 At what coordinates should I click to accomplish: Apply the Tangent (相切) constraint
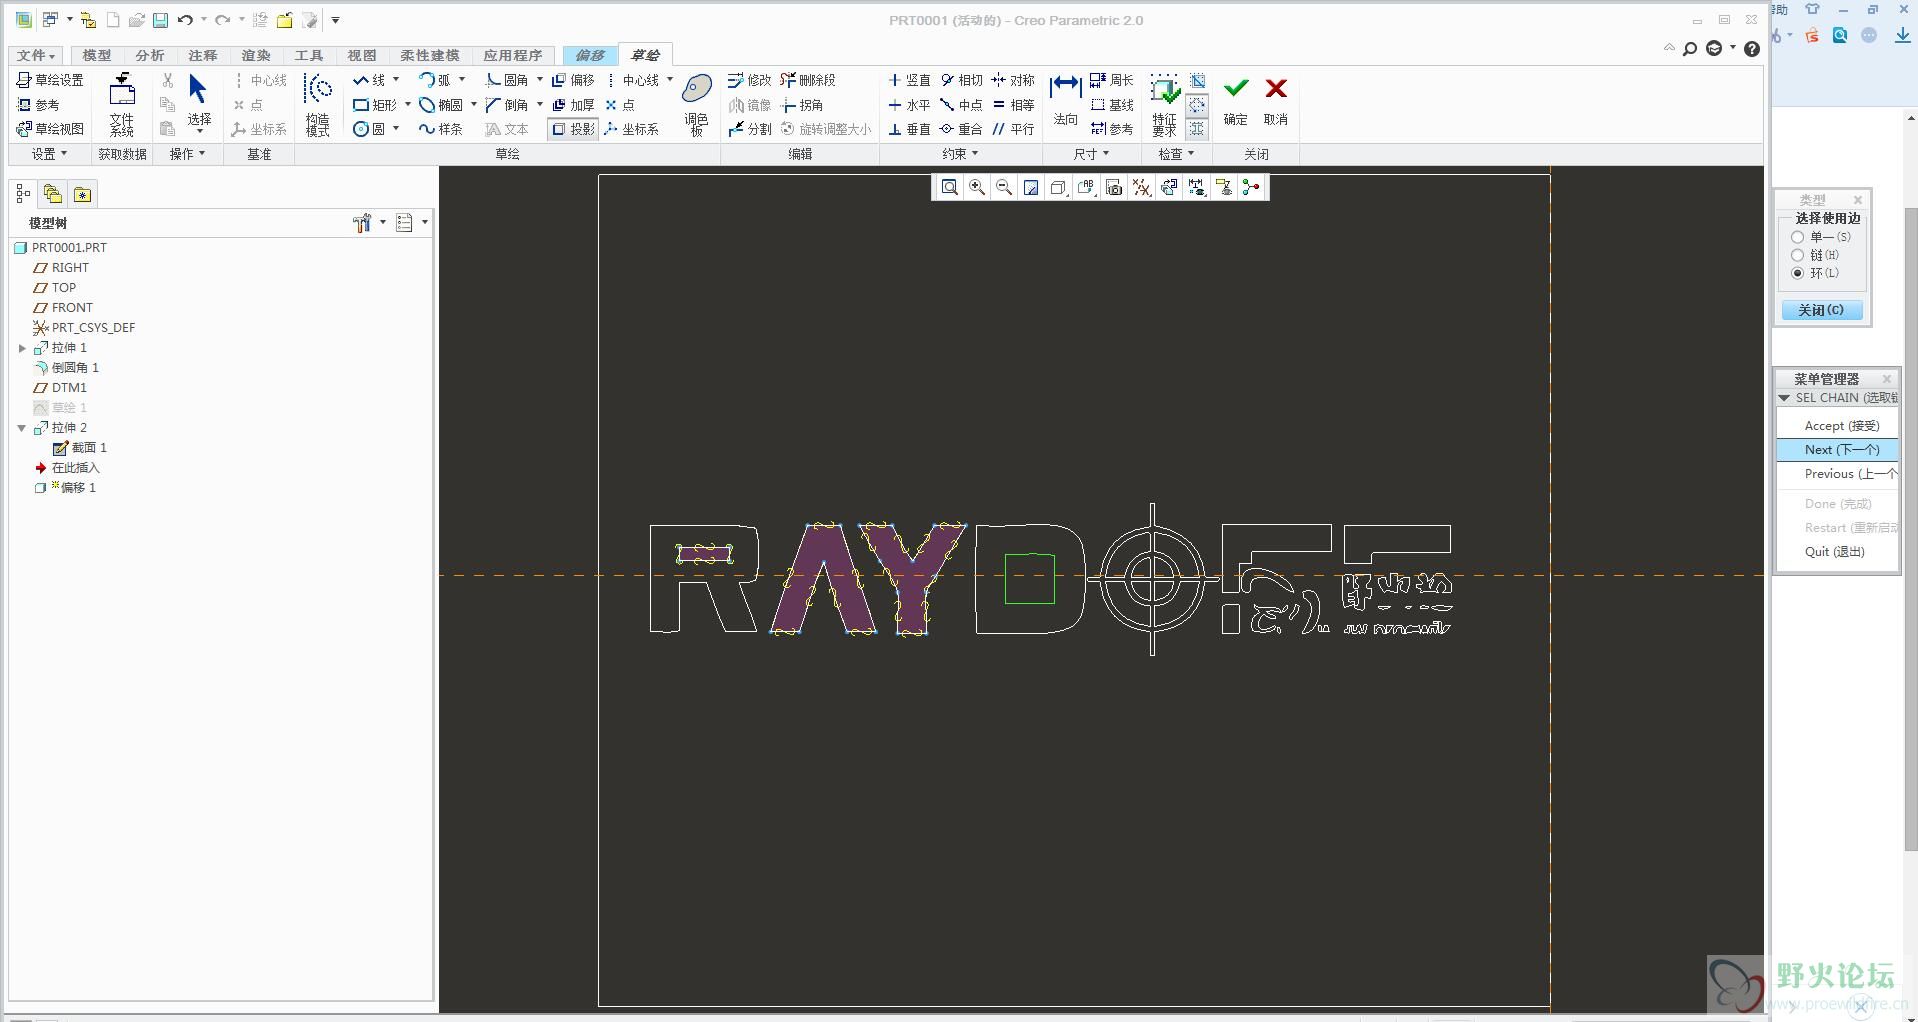[961, 80]
